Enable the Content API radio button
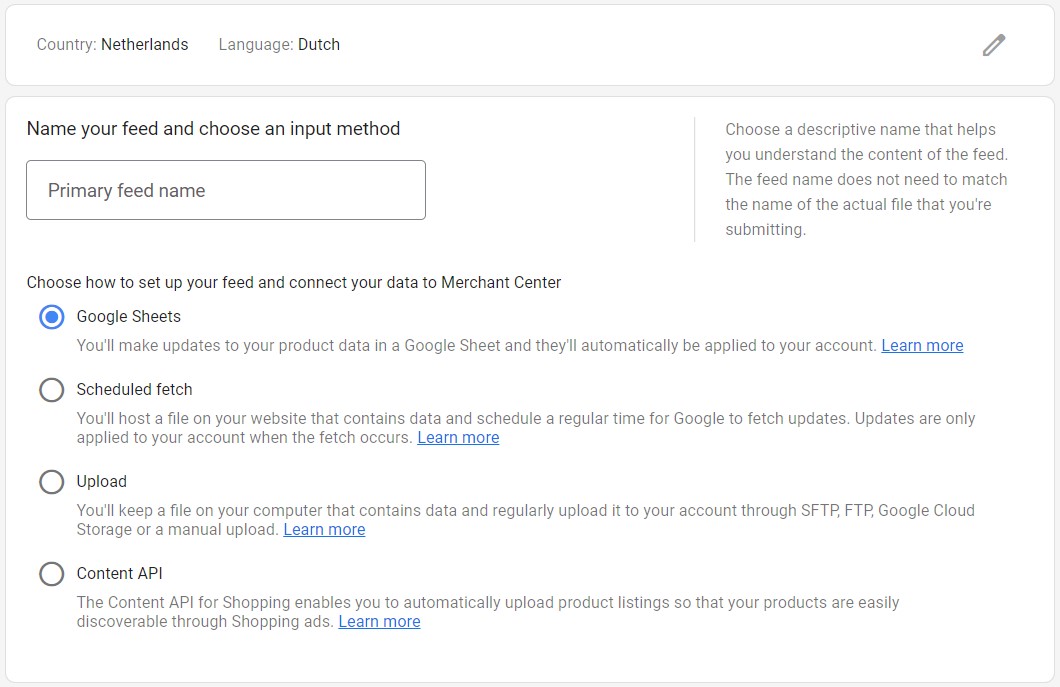The width and height of the screenshot is (1060, 687). (51, 574)
